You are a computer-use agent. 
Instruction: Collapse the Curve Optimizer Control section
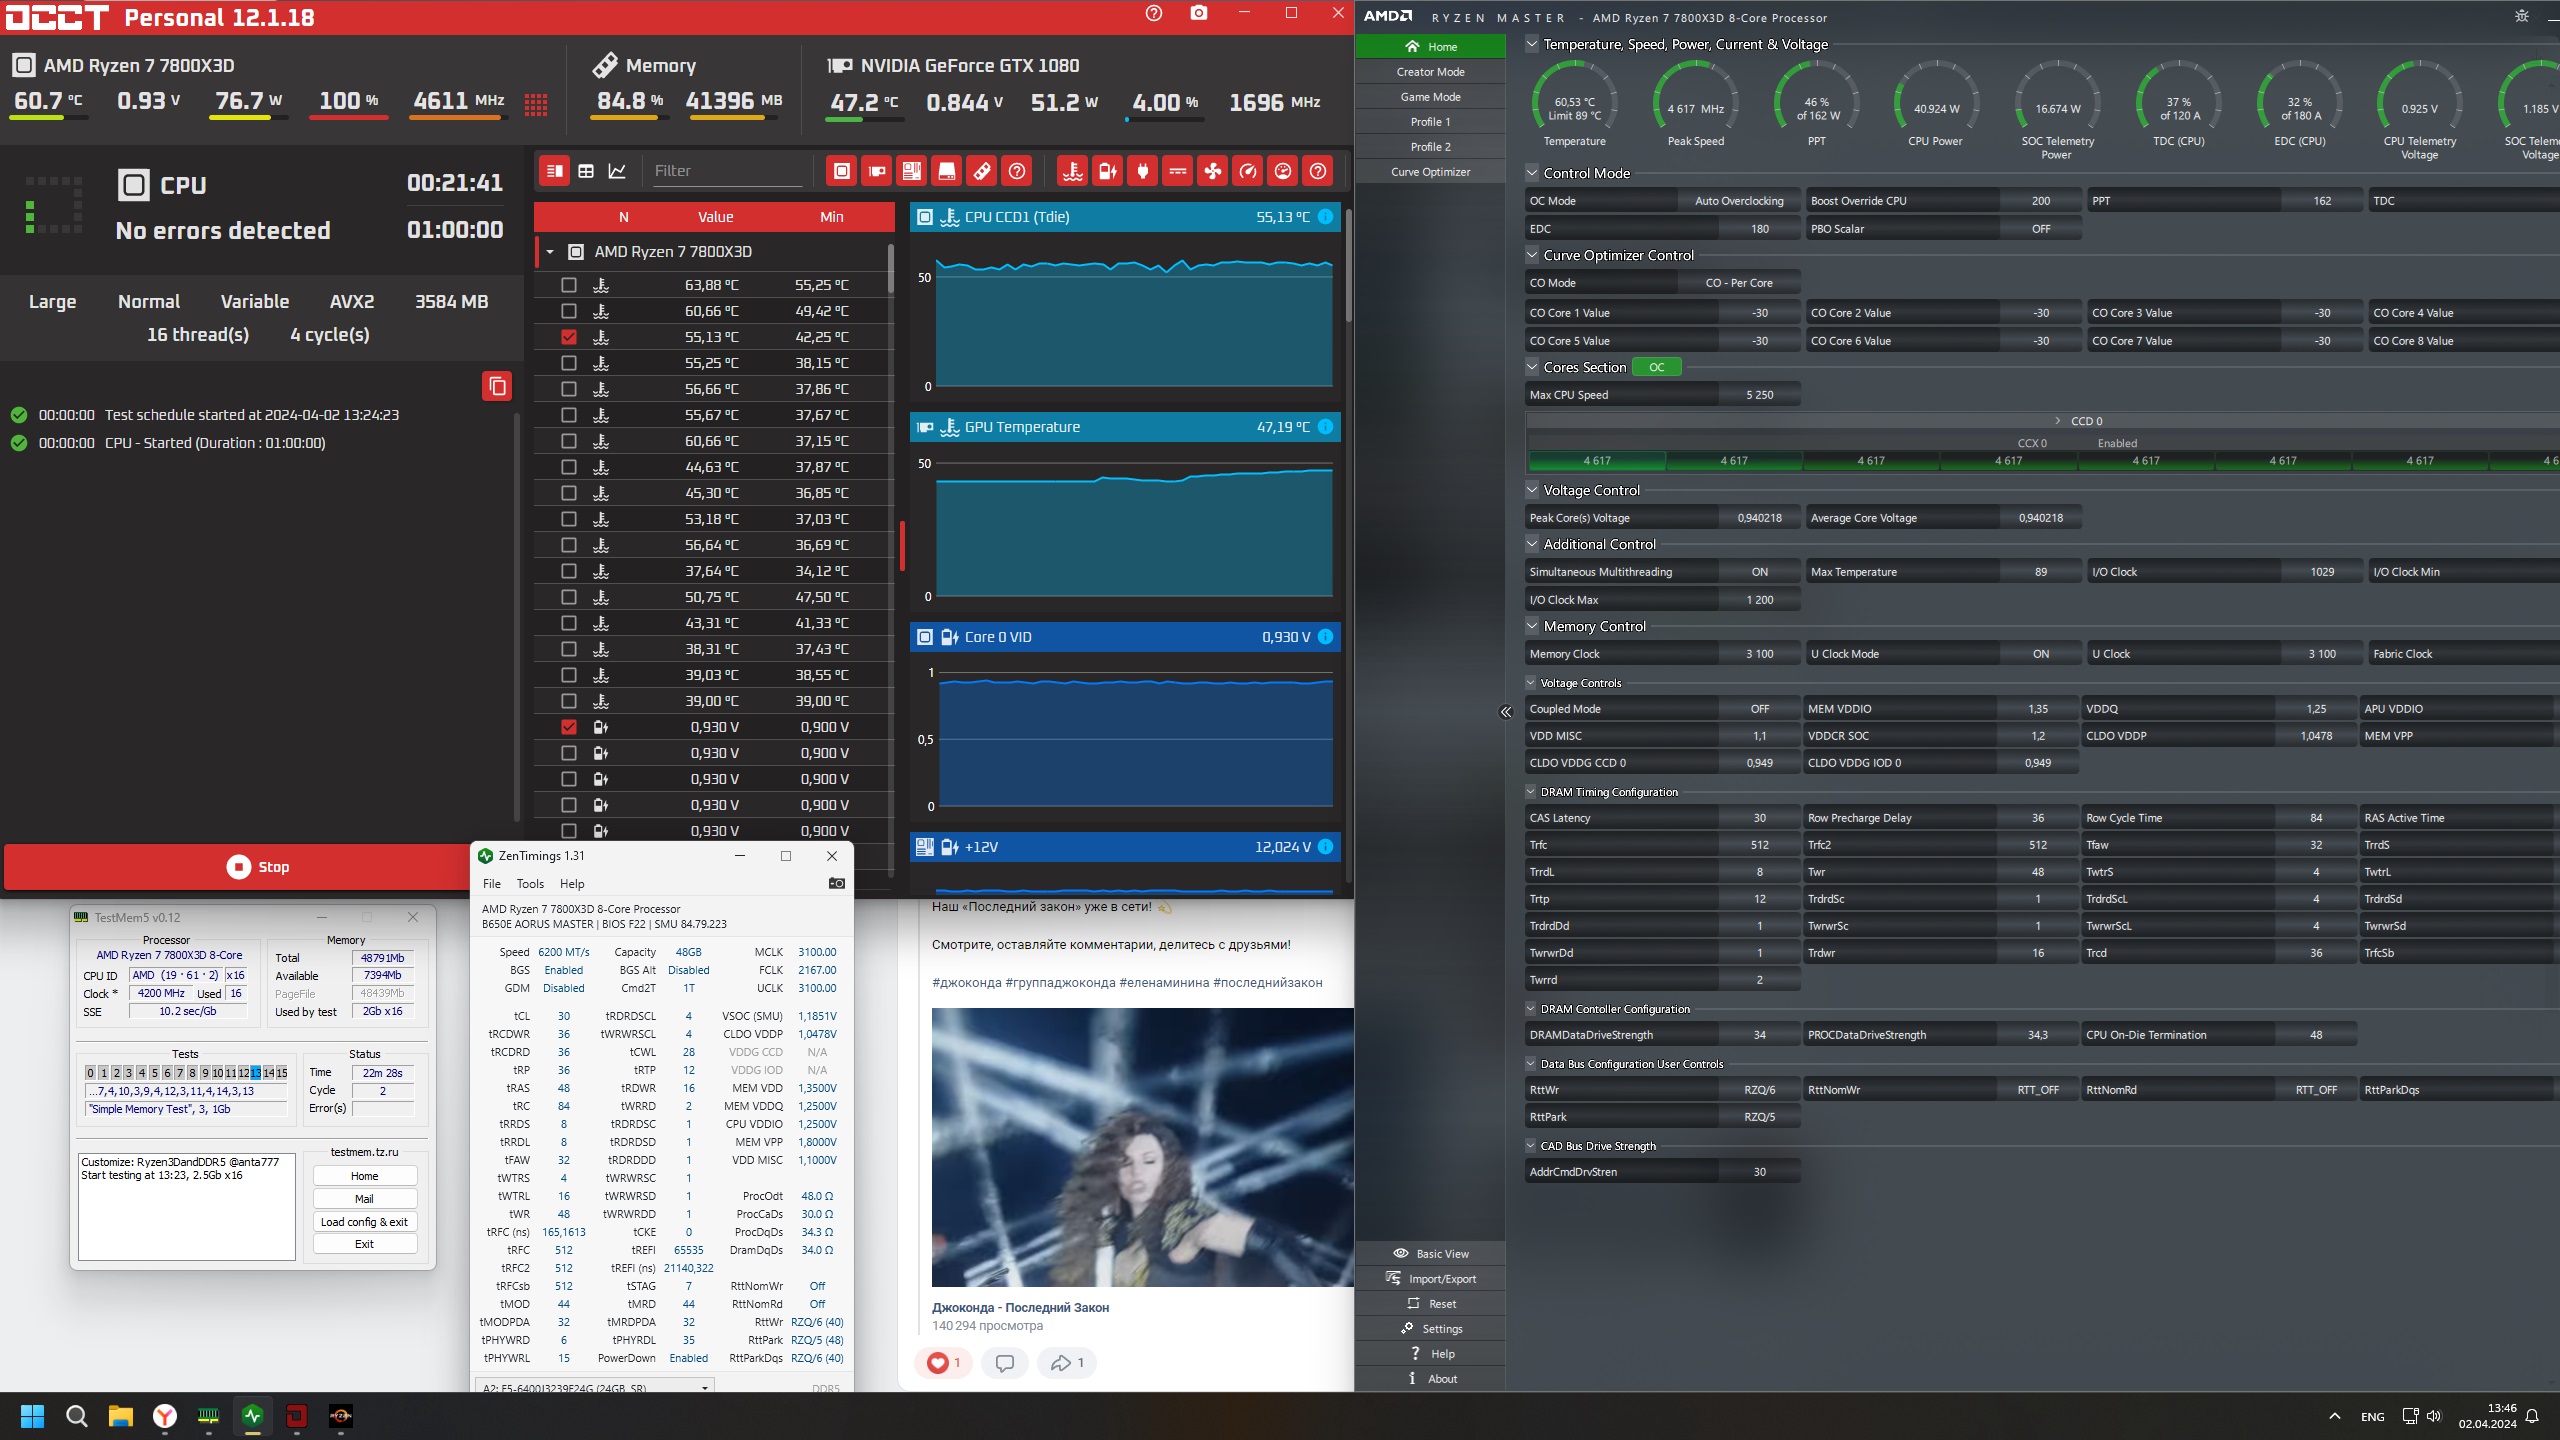click(x=1532, y=255)
